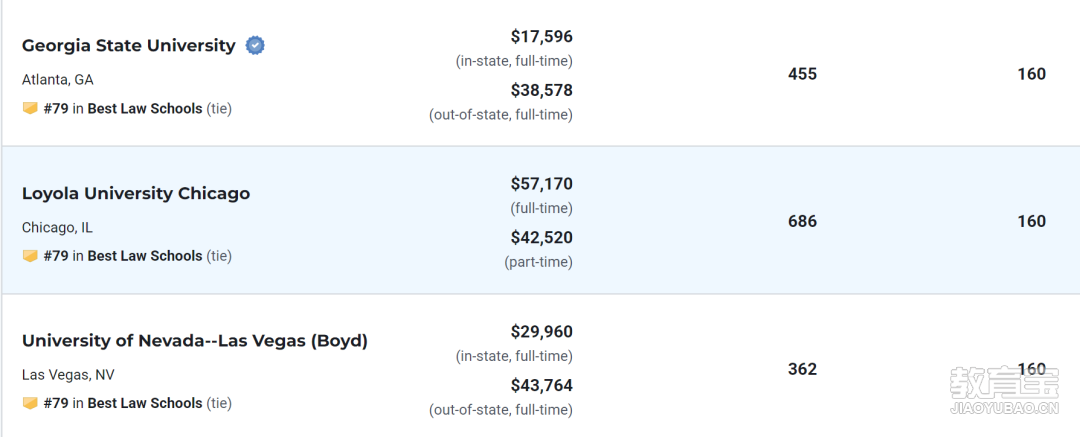Click Best Law Schools link under Loyola Chicago
Screen dimensions: 1080x437
145,256
